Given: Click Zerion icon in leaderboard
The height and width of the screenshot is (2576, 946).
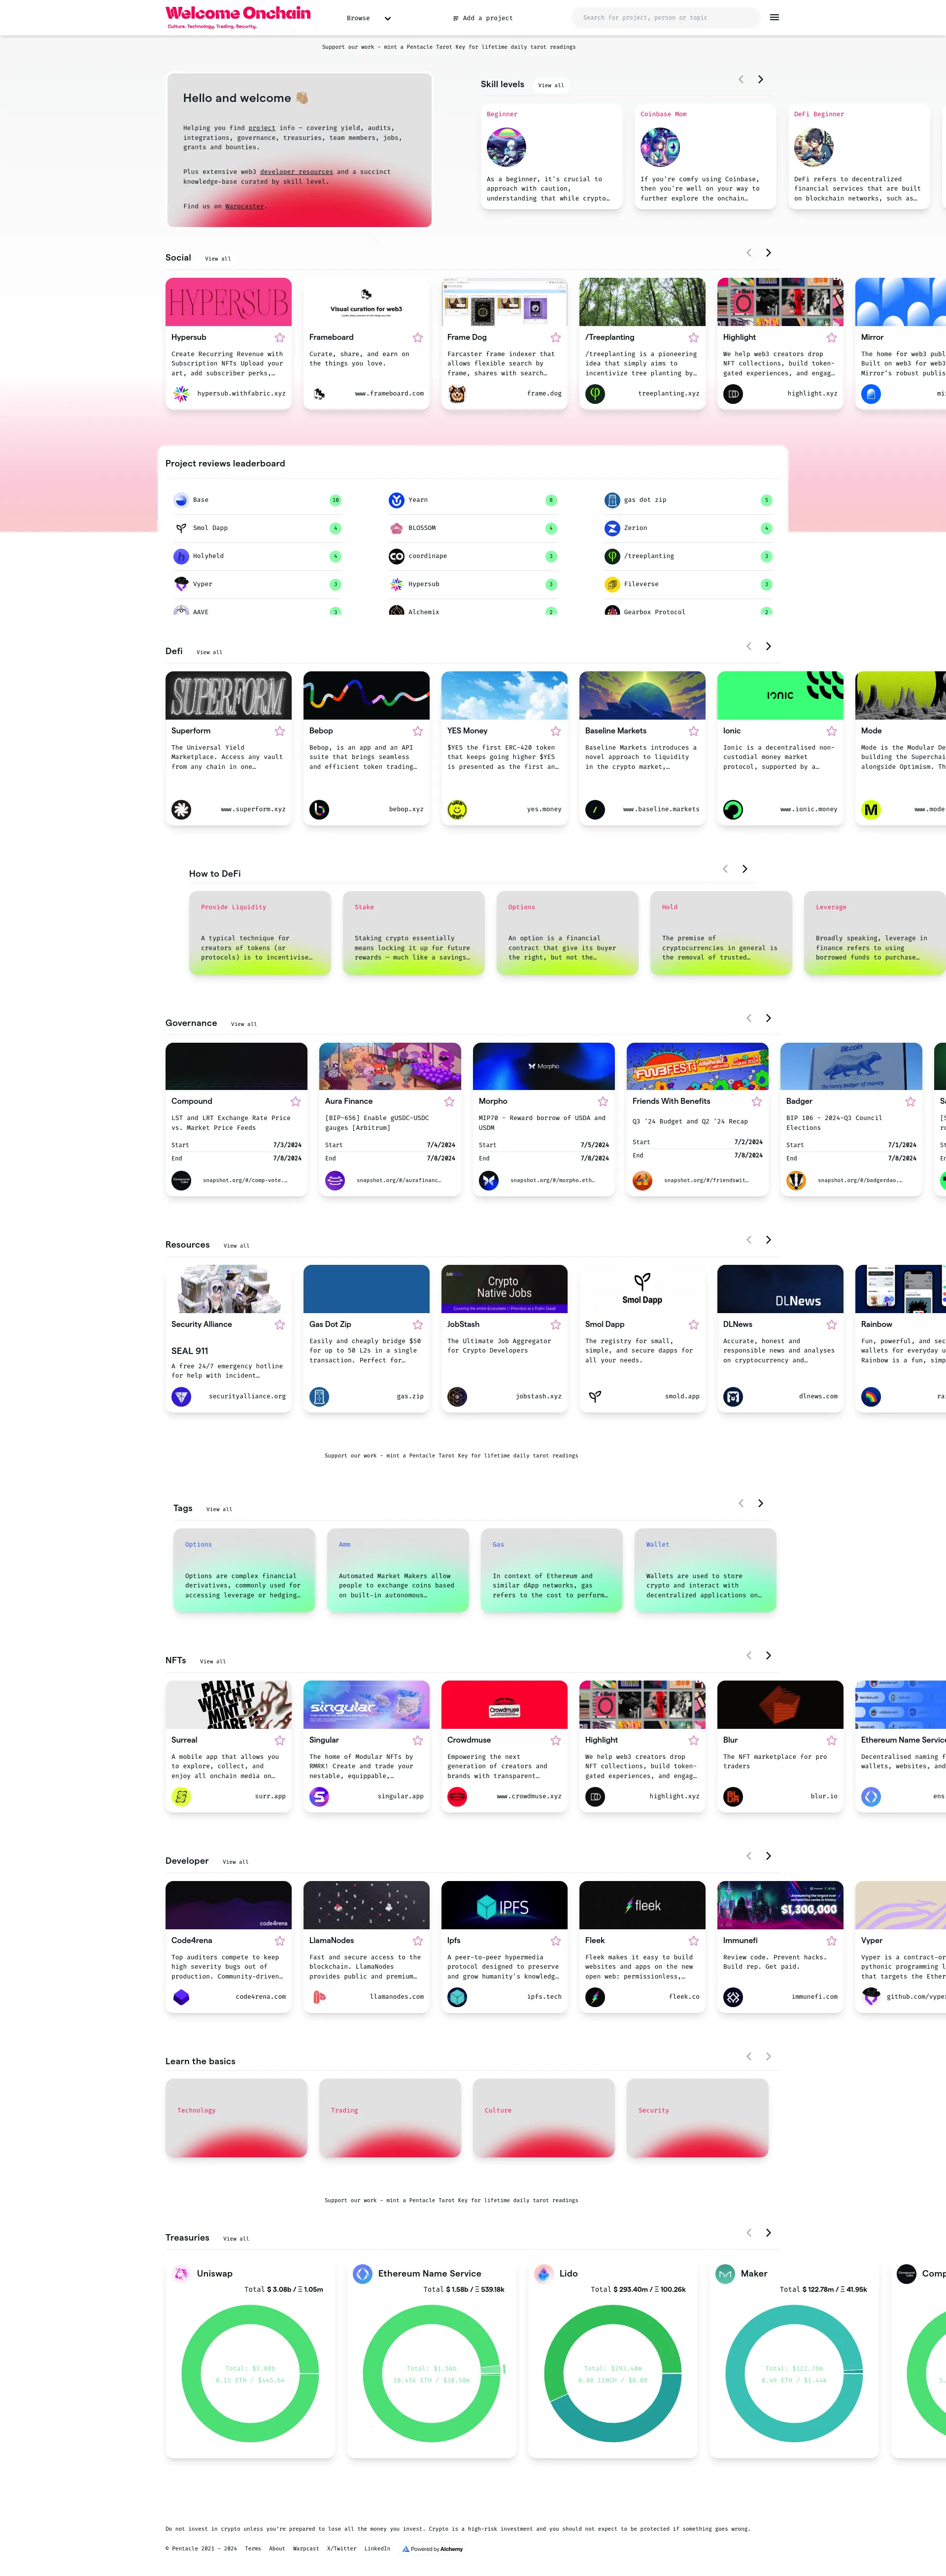Looking at the screenshot, I should click(x=612, y=528).
